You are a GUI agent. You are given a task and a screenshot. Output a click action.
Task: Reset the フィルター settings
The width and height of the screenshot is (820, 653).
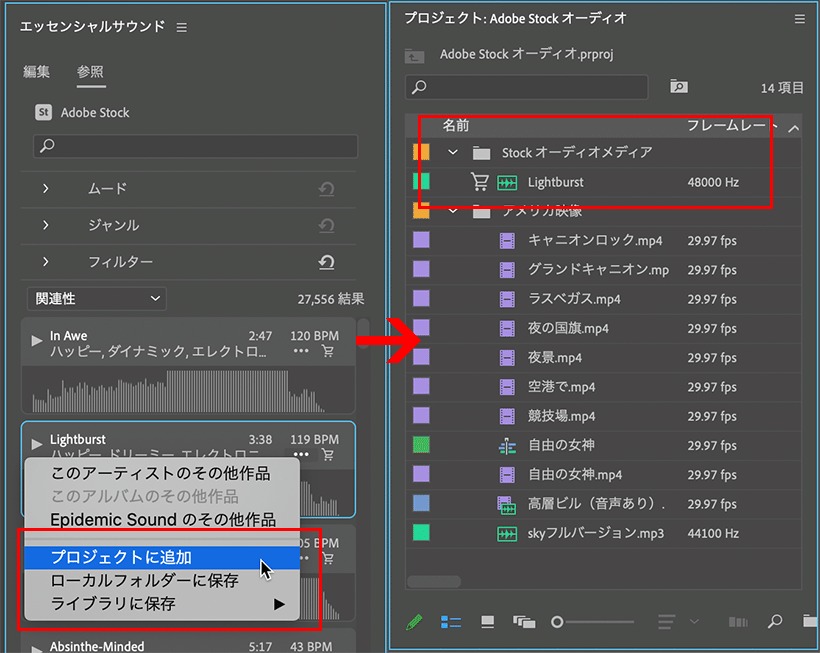pos(326,262)
